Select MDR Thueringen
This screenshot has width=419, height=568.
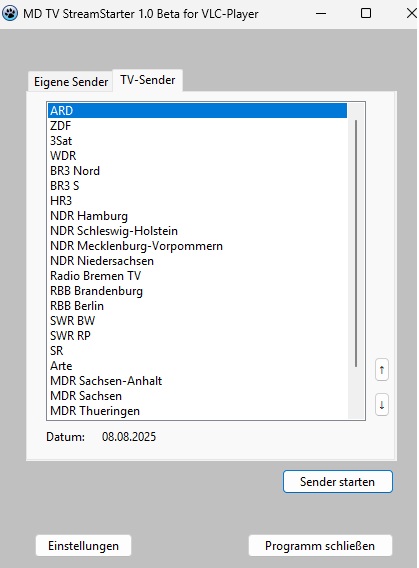197,411
